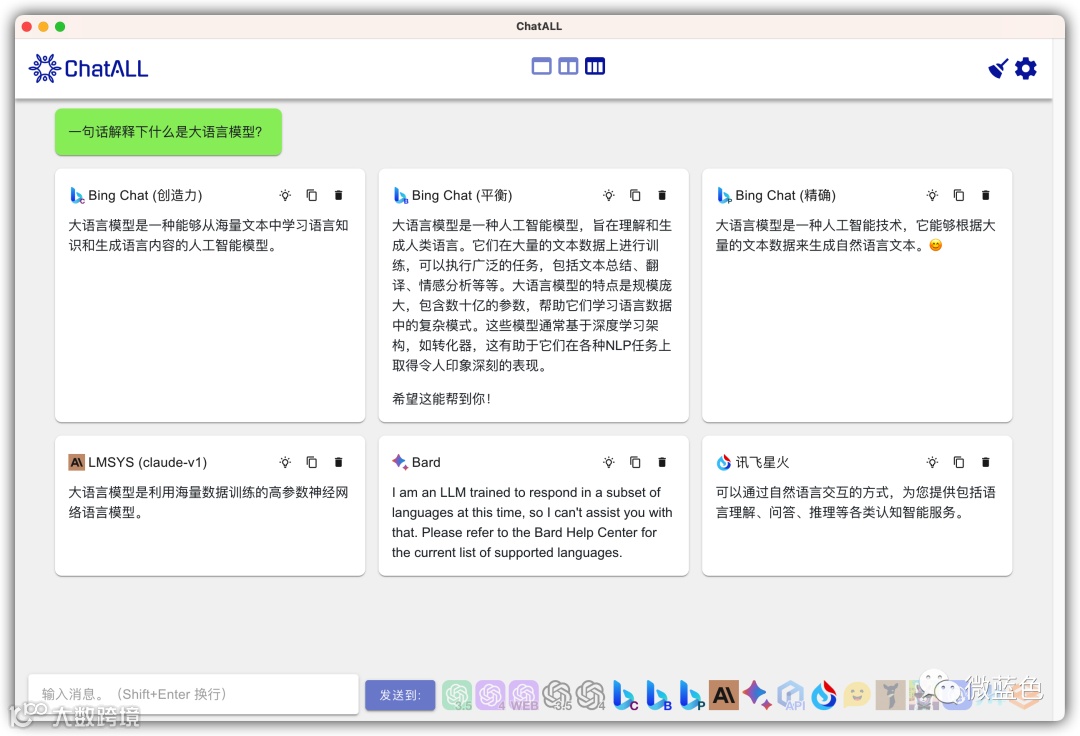This screenshot has height=736, width=1080.
Task: Highlight the Bing Chat (精确) response
Action: click(932, 196)
